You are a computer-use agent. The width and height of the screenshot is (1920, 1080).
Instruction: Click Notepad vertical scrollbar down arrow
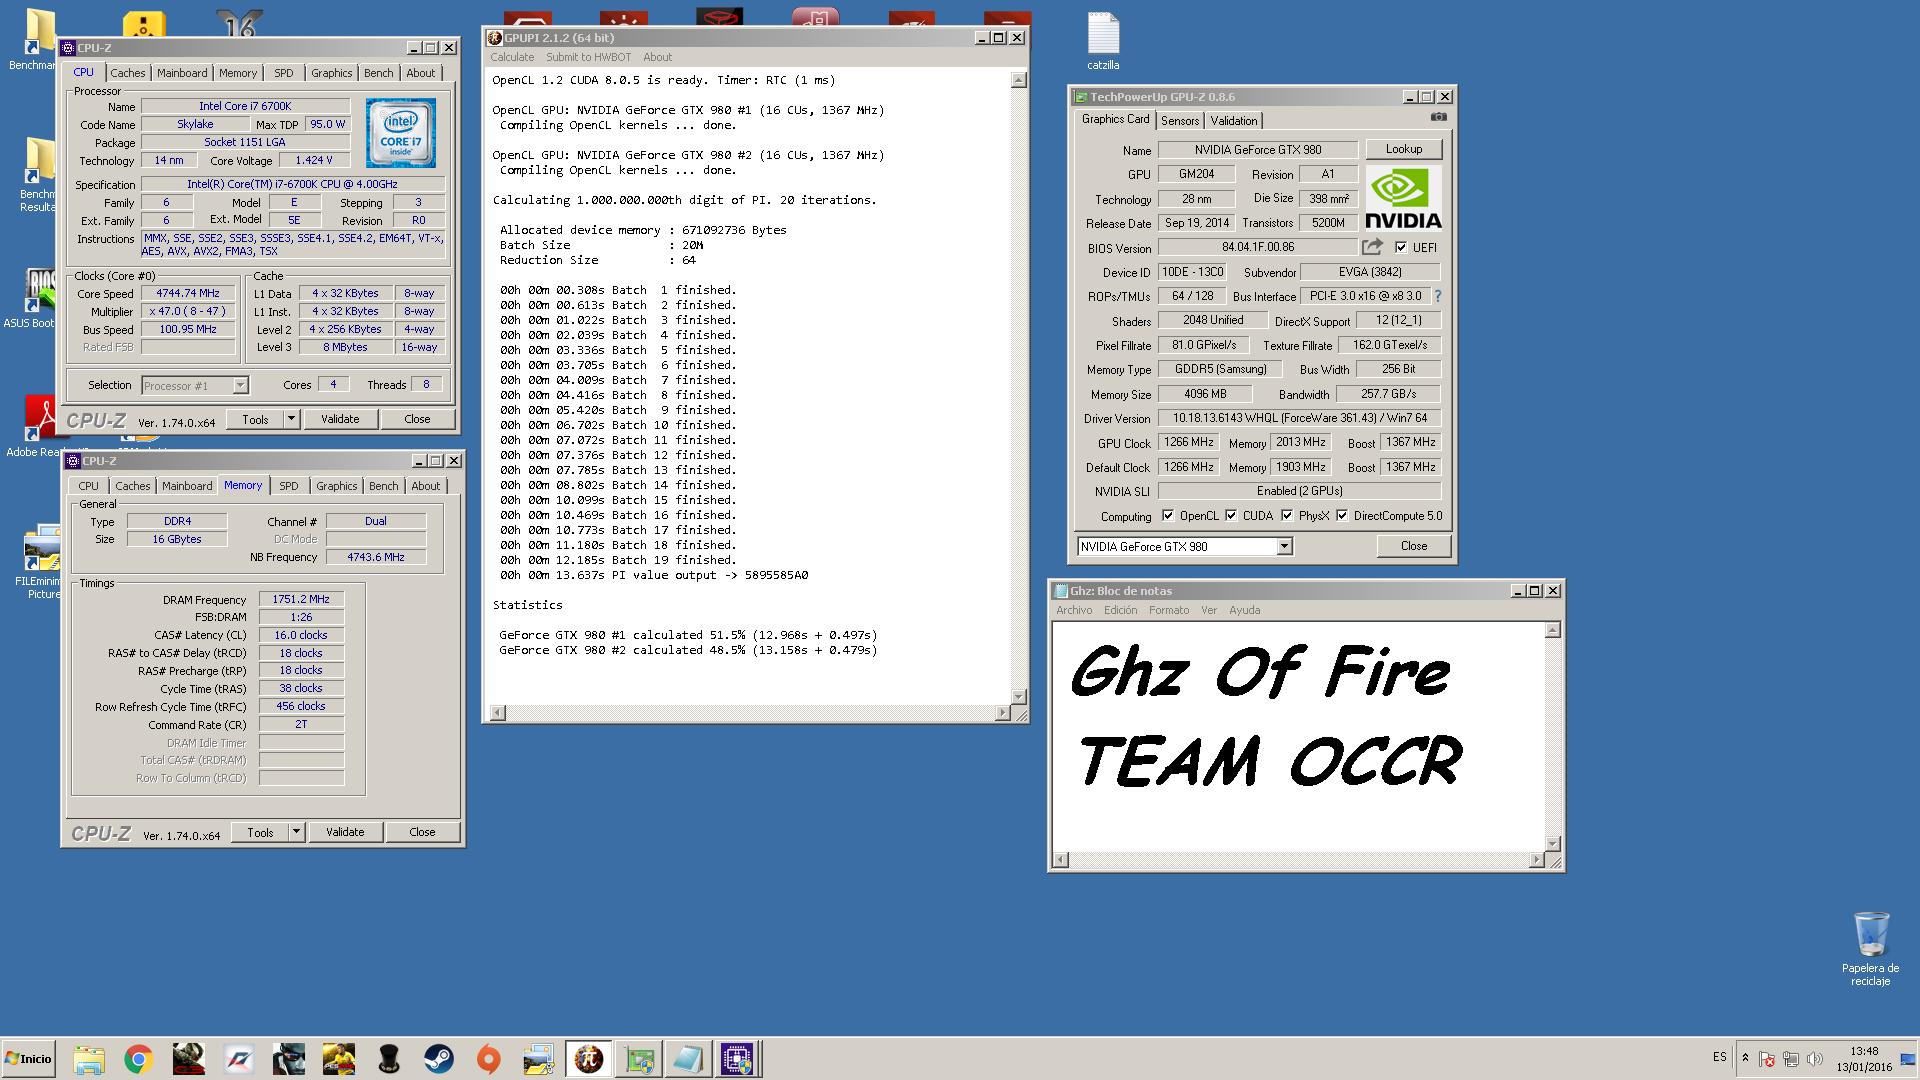(1552, 843)
